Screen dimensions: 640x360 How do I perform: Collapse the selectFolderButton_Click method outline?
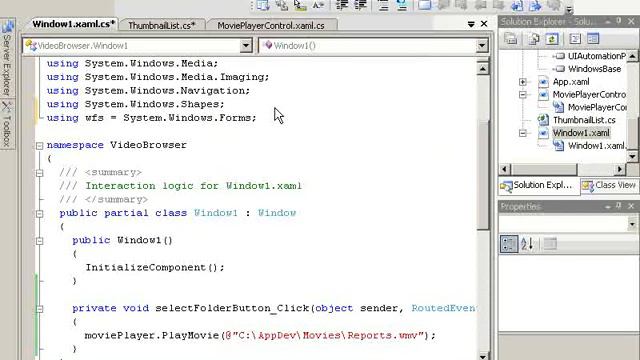point(39,309)
